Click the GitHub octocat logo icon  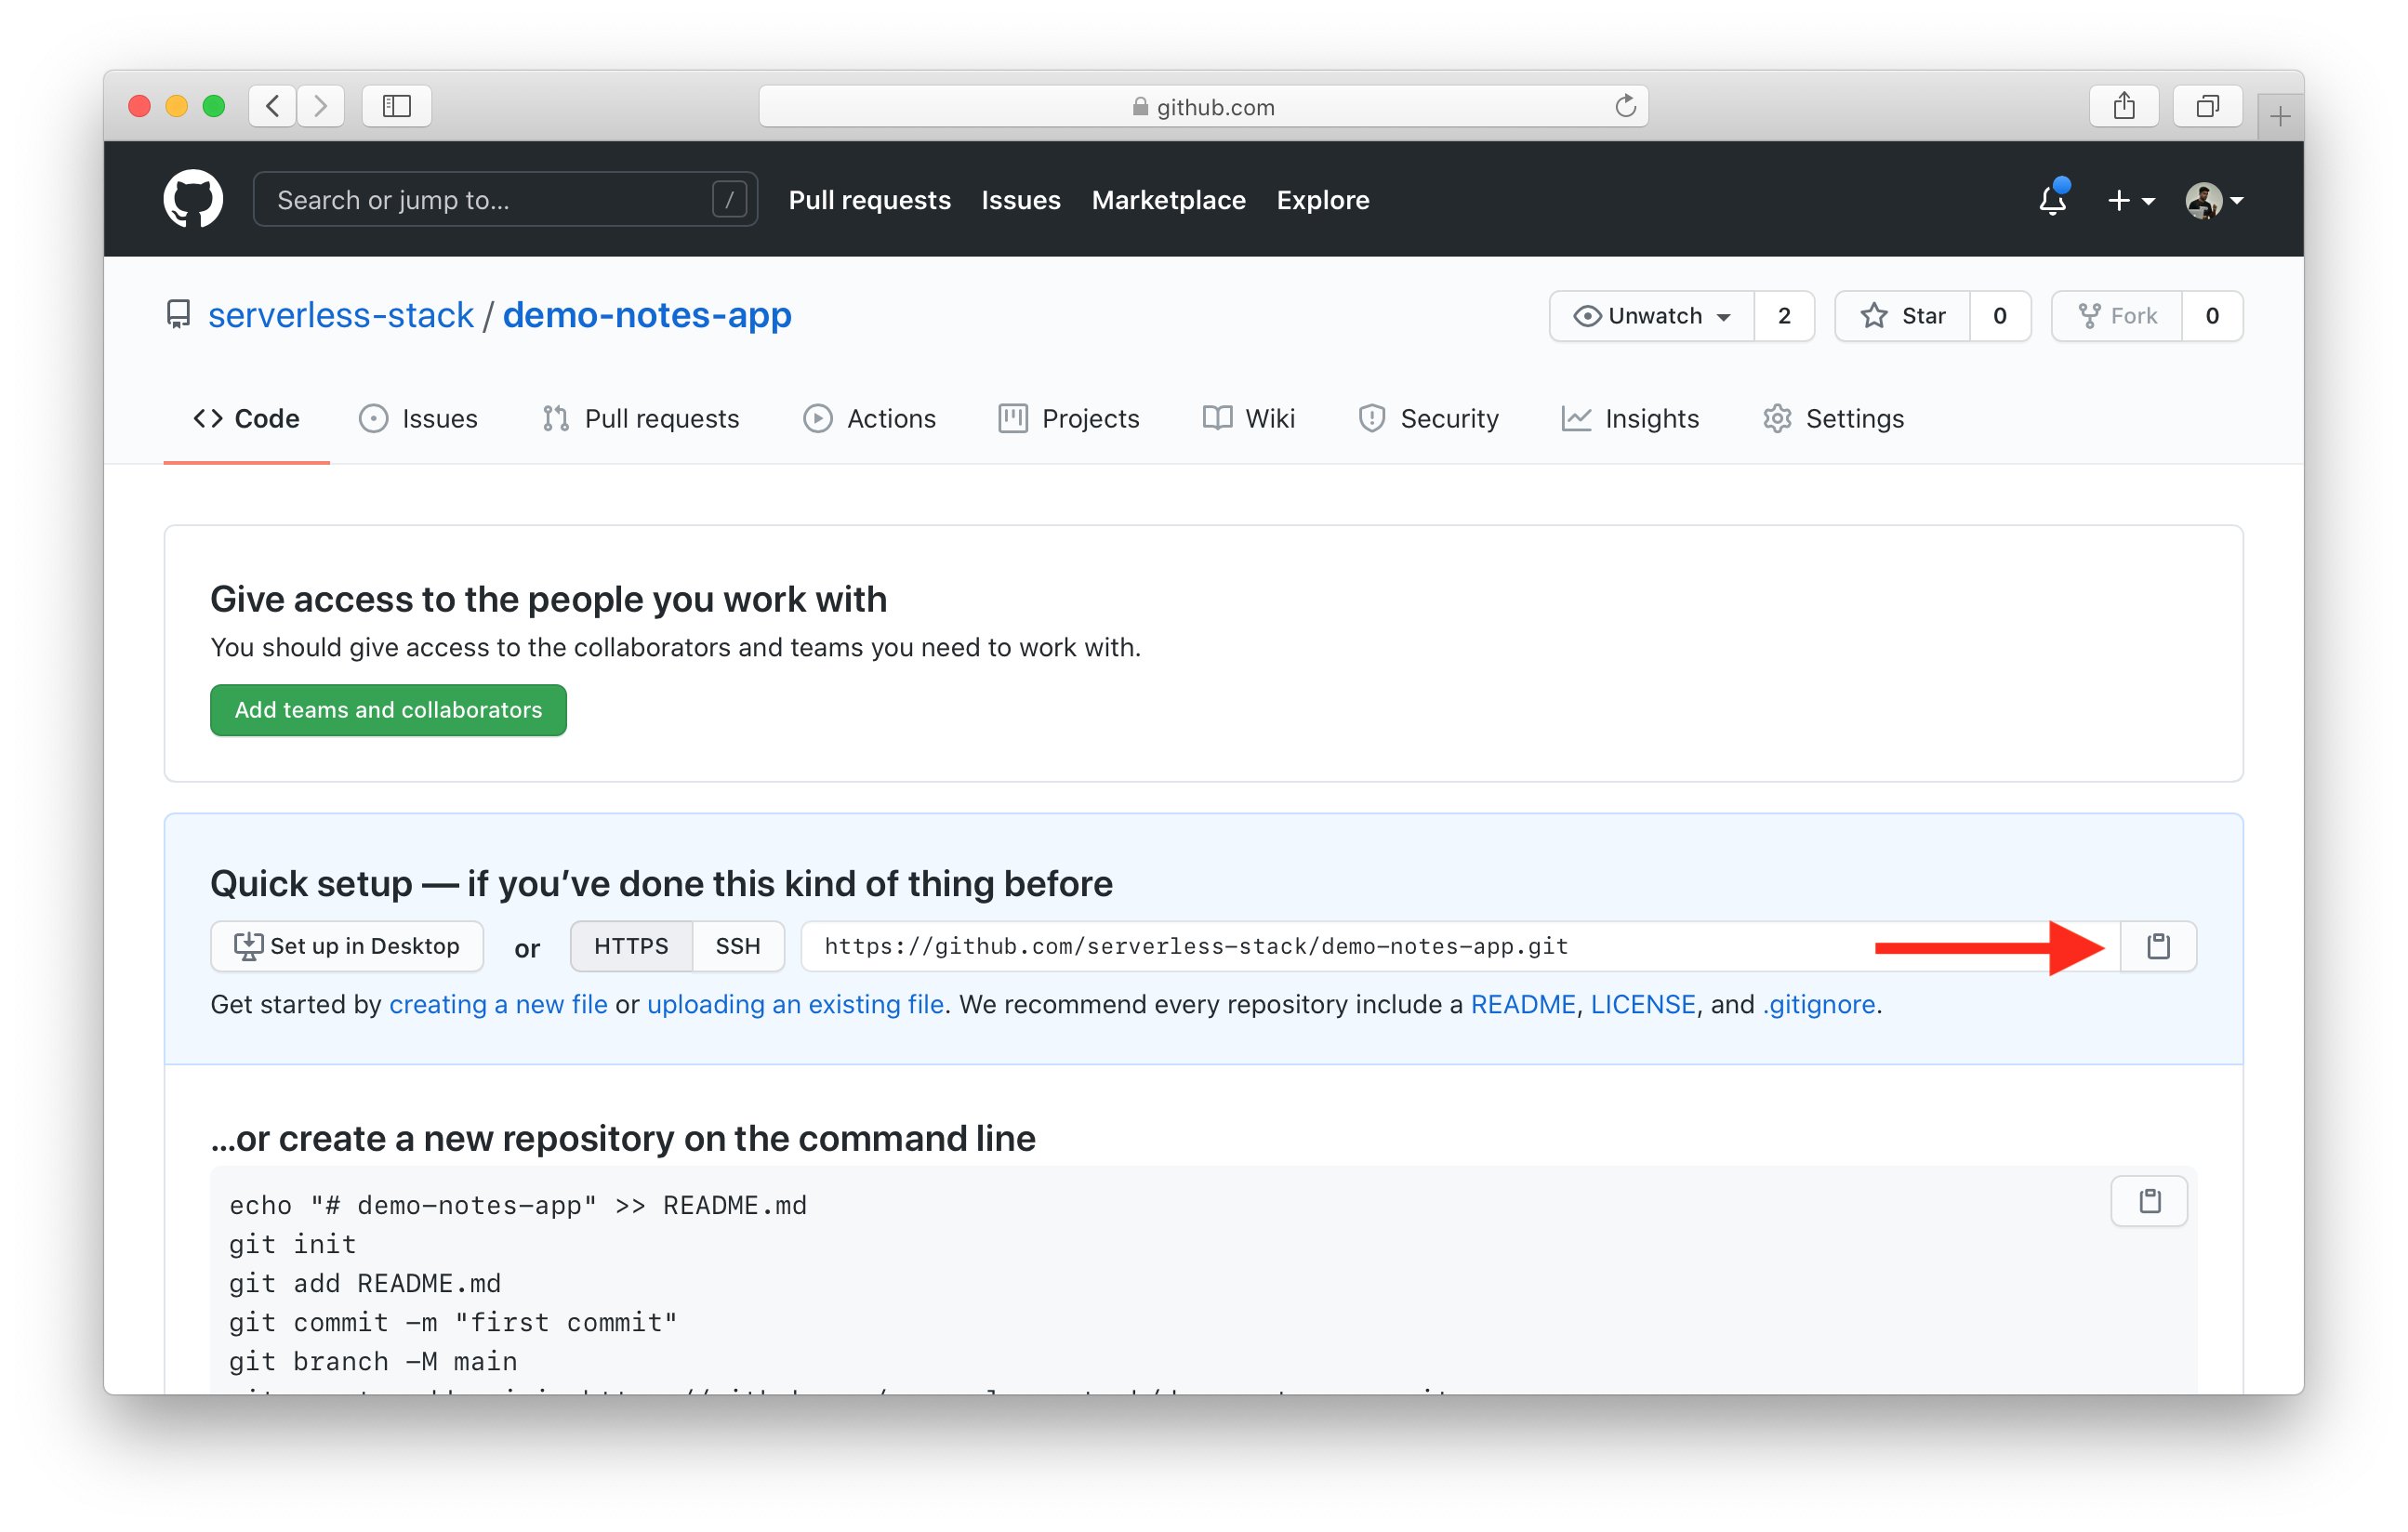click(195, 196)
